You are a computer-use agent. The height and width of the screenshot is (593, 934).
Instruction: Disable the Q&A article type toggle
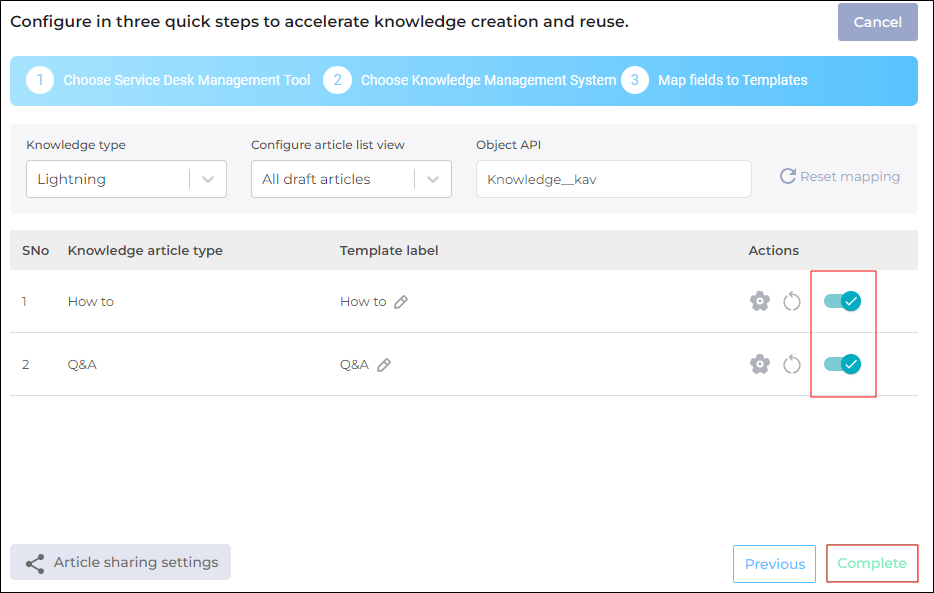pyautogui.click(x=842, y=364)
